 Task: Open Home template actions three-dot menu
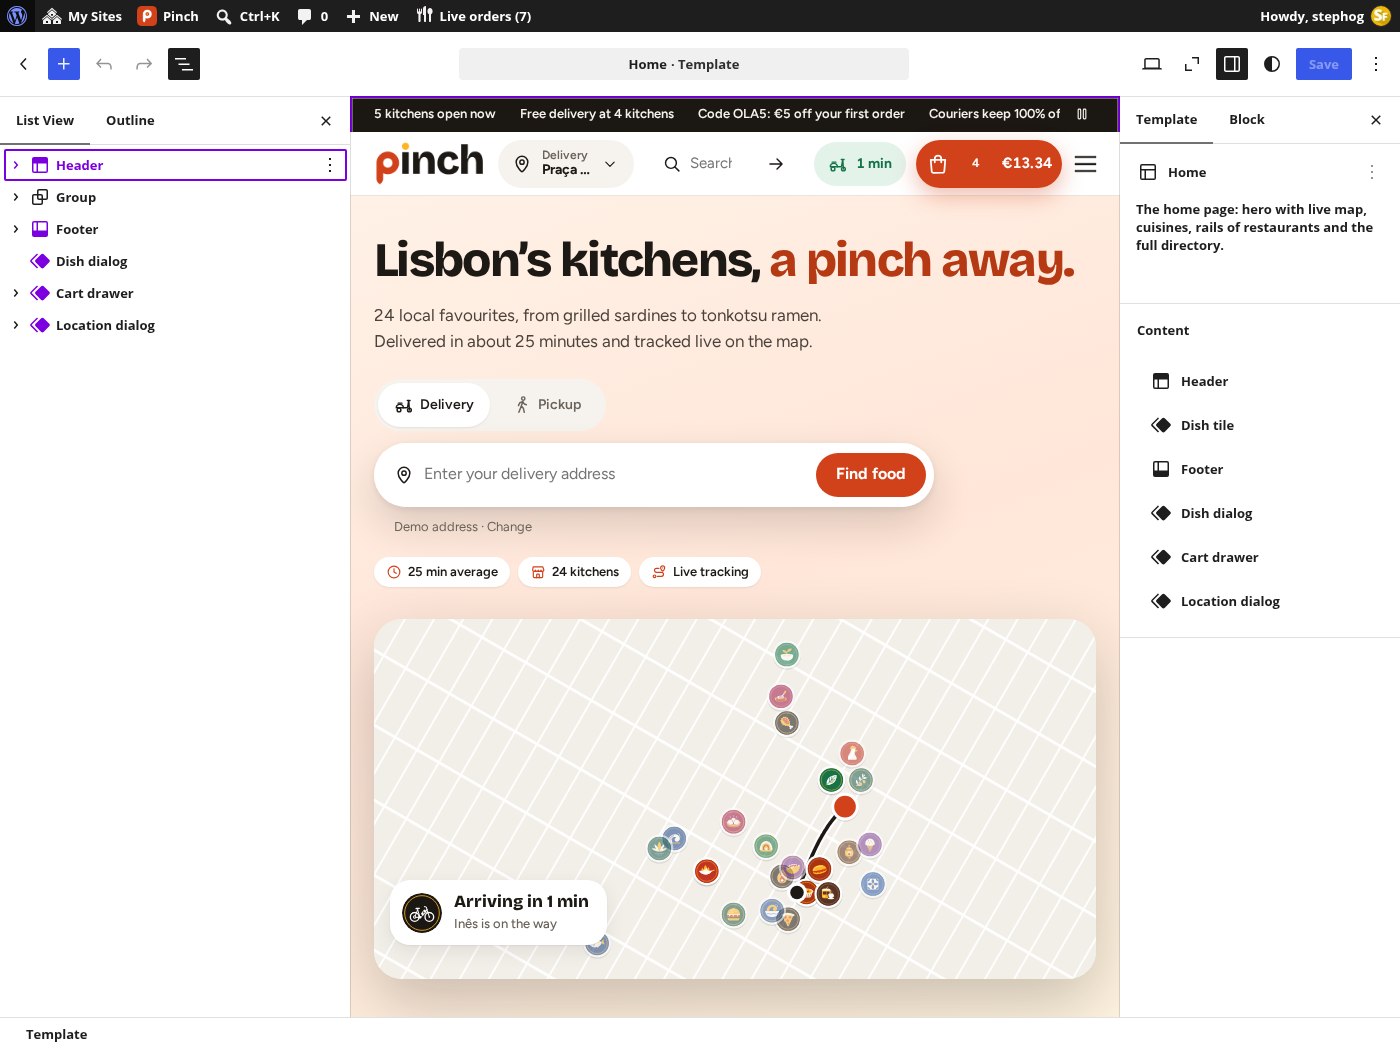(x=1372, y=172)
